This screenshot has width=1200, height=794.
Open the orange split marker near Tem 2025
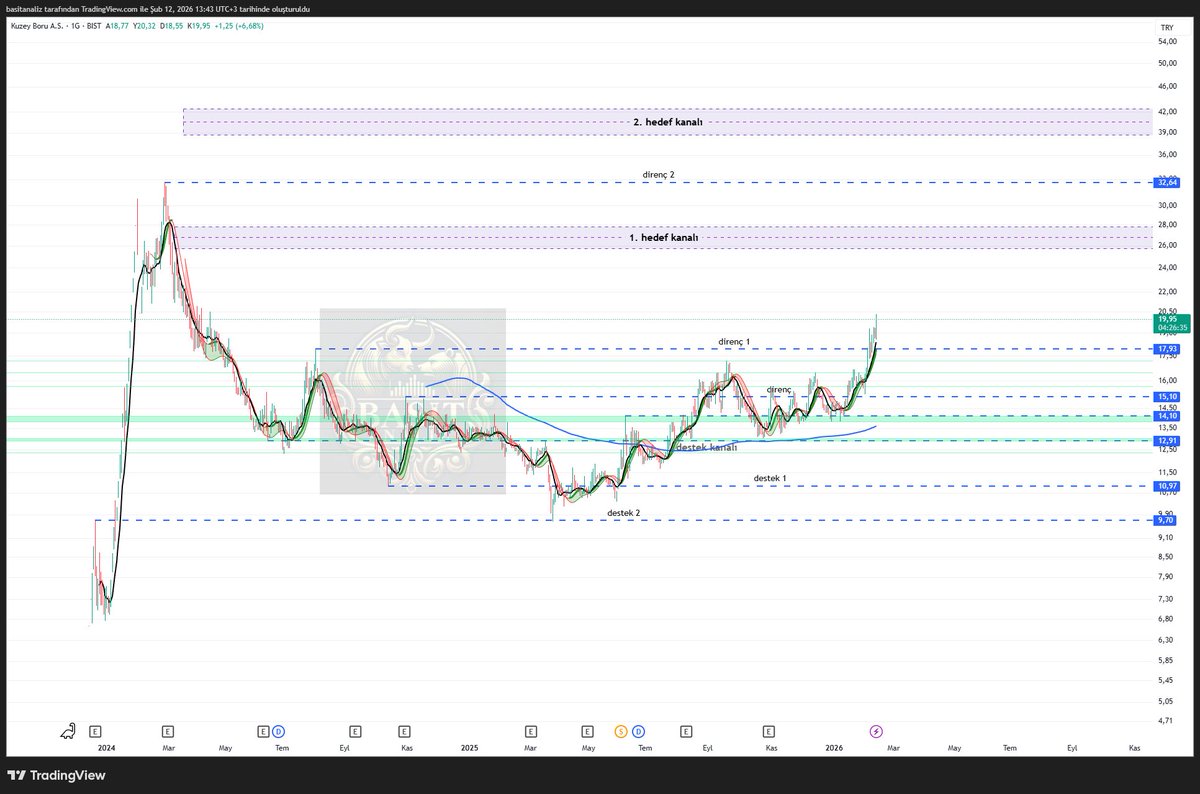click(621, 732)
